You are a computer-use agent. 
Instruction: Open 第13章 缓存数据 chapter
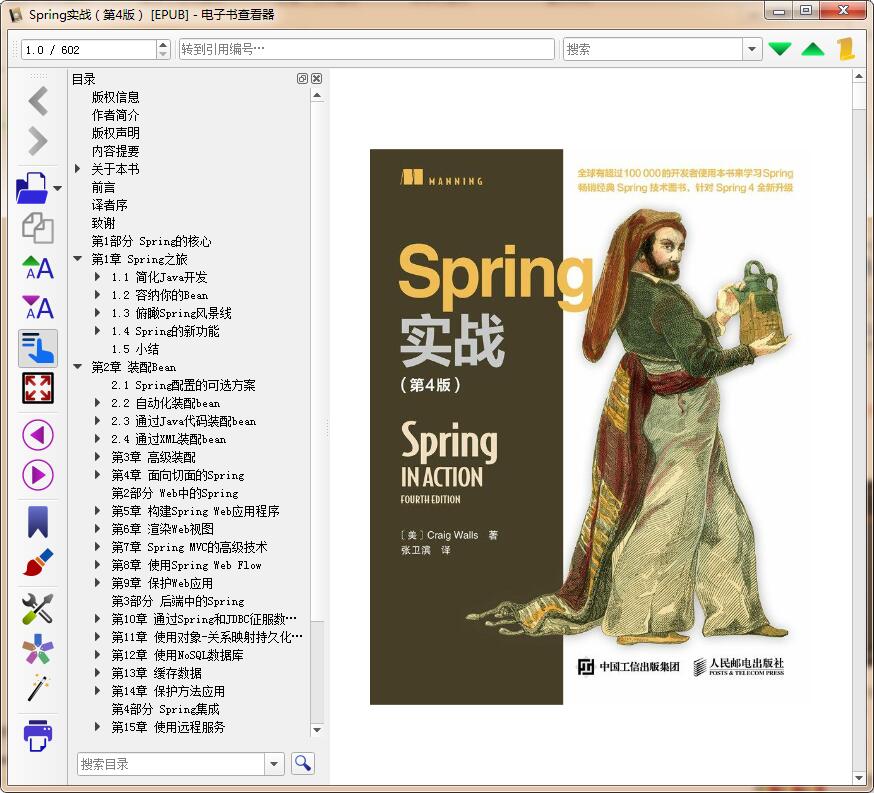156,673
